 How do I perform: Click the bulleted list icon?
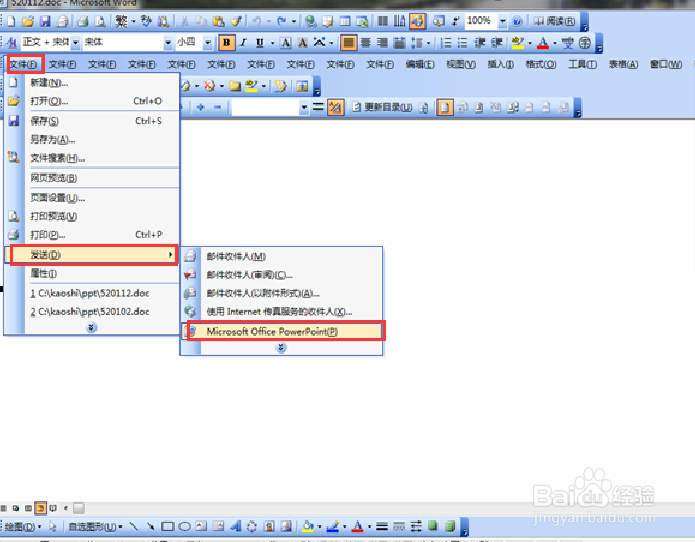(x=462, y=43)
